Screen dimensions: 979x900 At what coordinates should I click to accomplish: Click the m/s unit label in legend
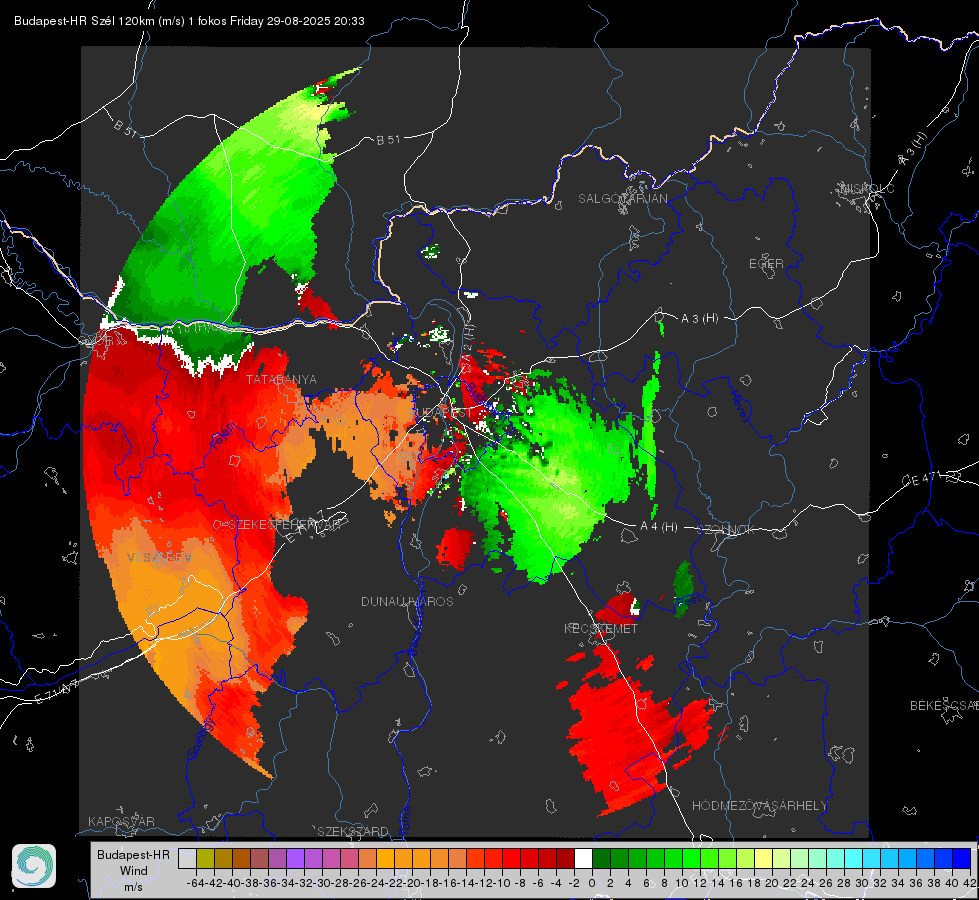[133, 887]
